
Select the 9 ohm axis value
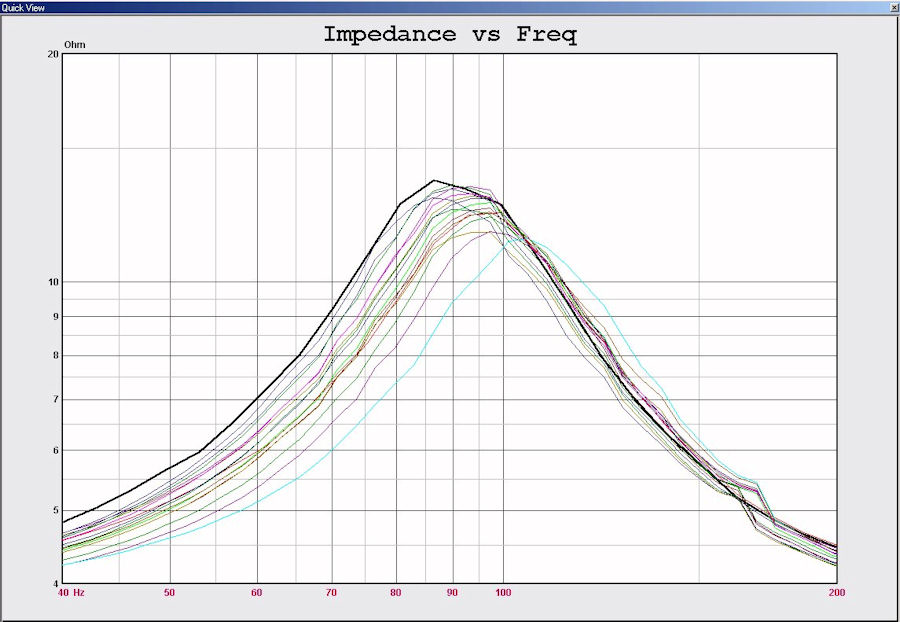coord(56,317)
